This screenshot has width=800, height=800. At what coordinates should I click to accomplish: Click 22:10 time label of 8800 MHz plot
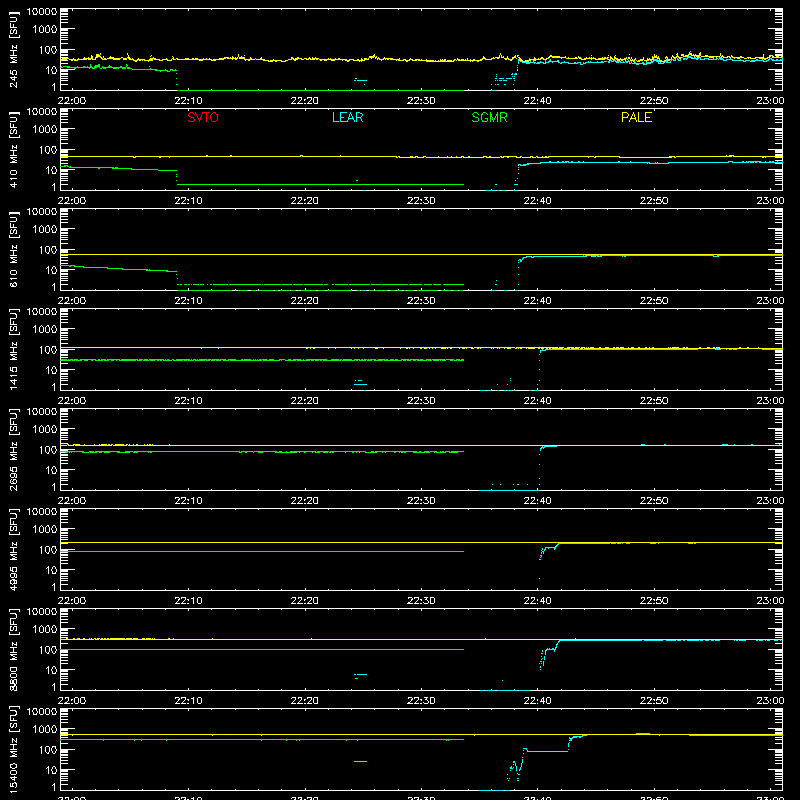(188, 701)
